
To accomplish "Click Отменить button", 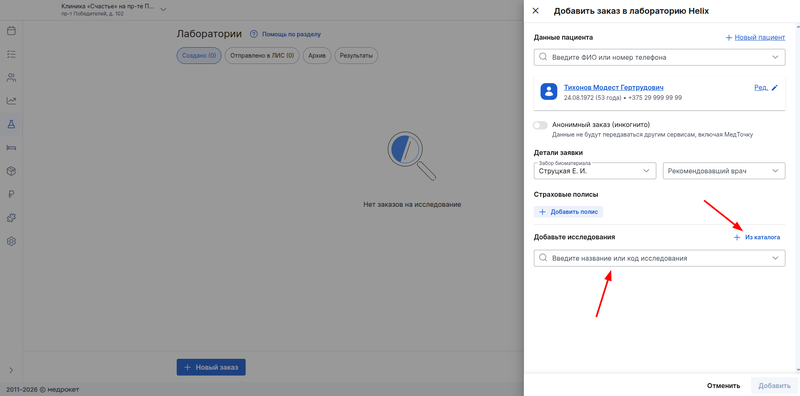I will pos(723,386).
